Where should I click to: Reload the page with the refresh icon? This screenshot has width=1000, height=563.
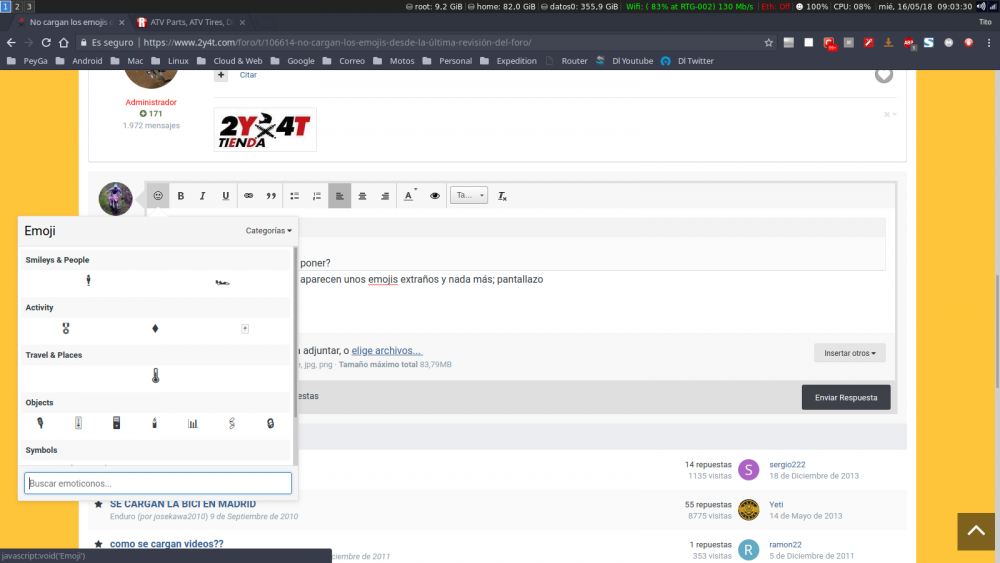pos(46,43)
